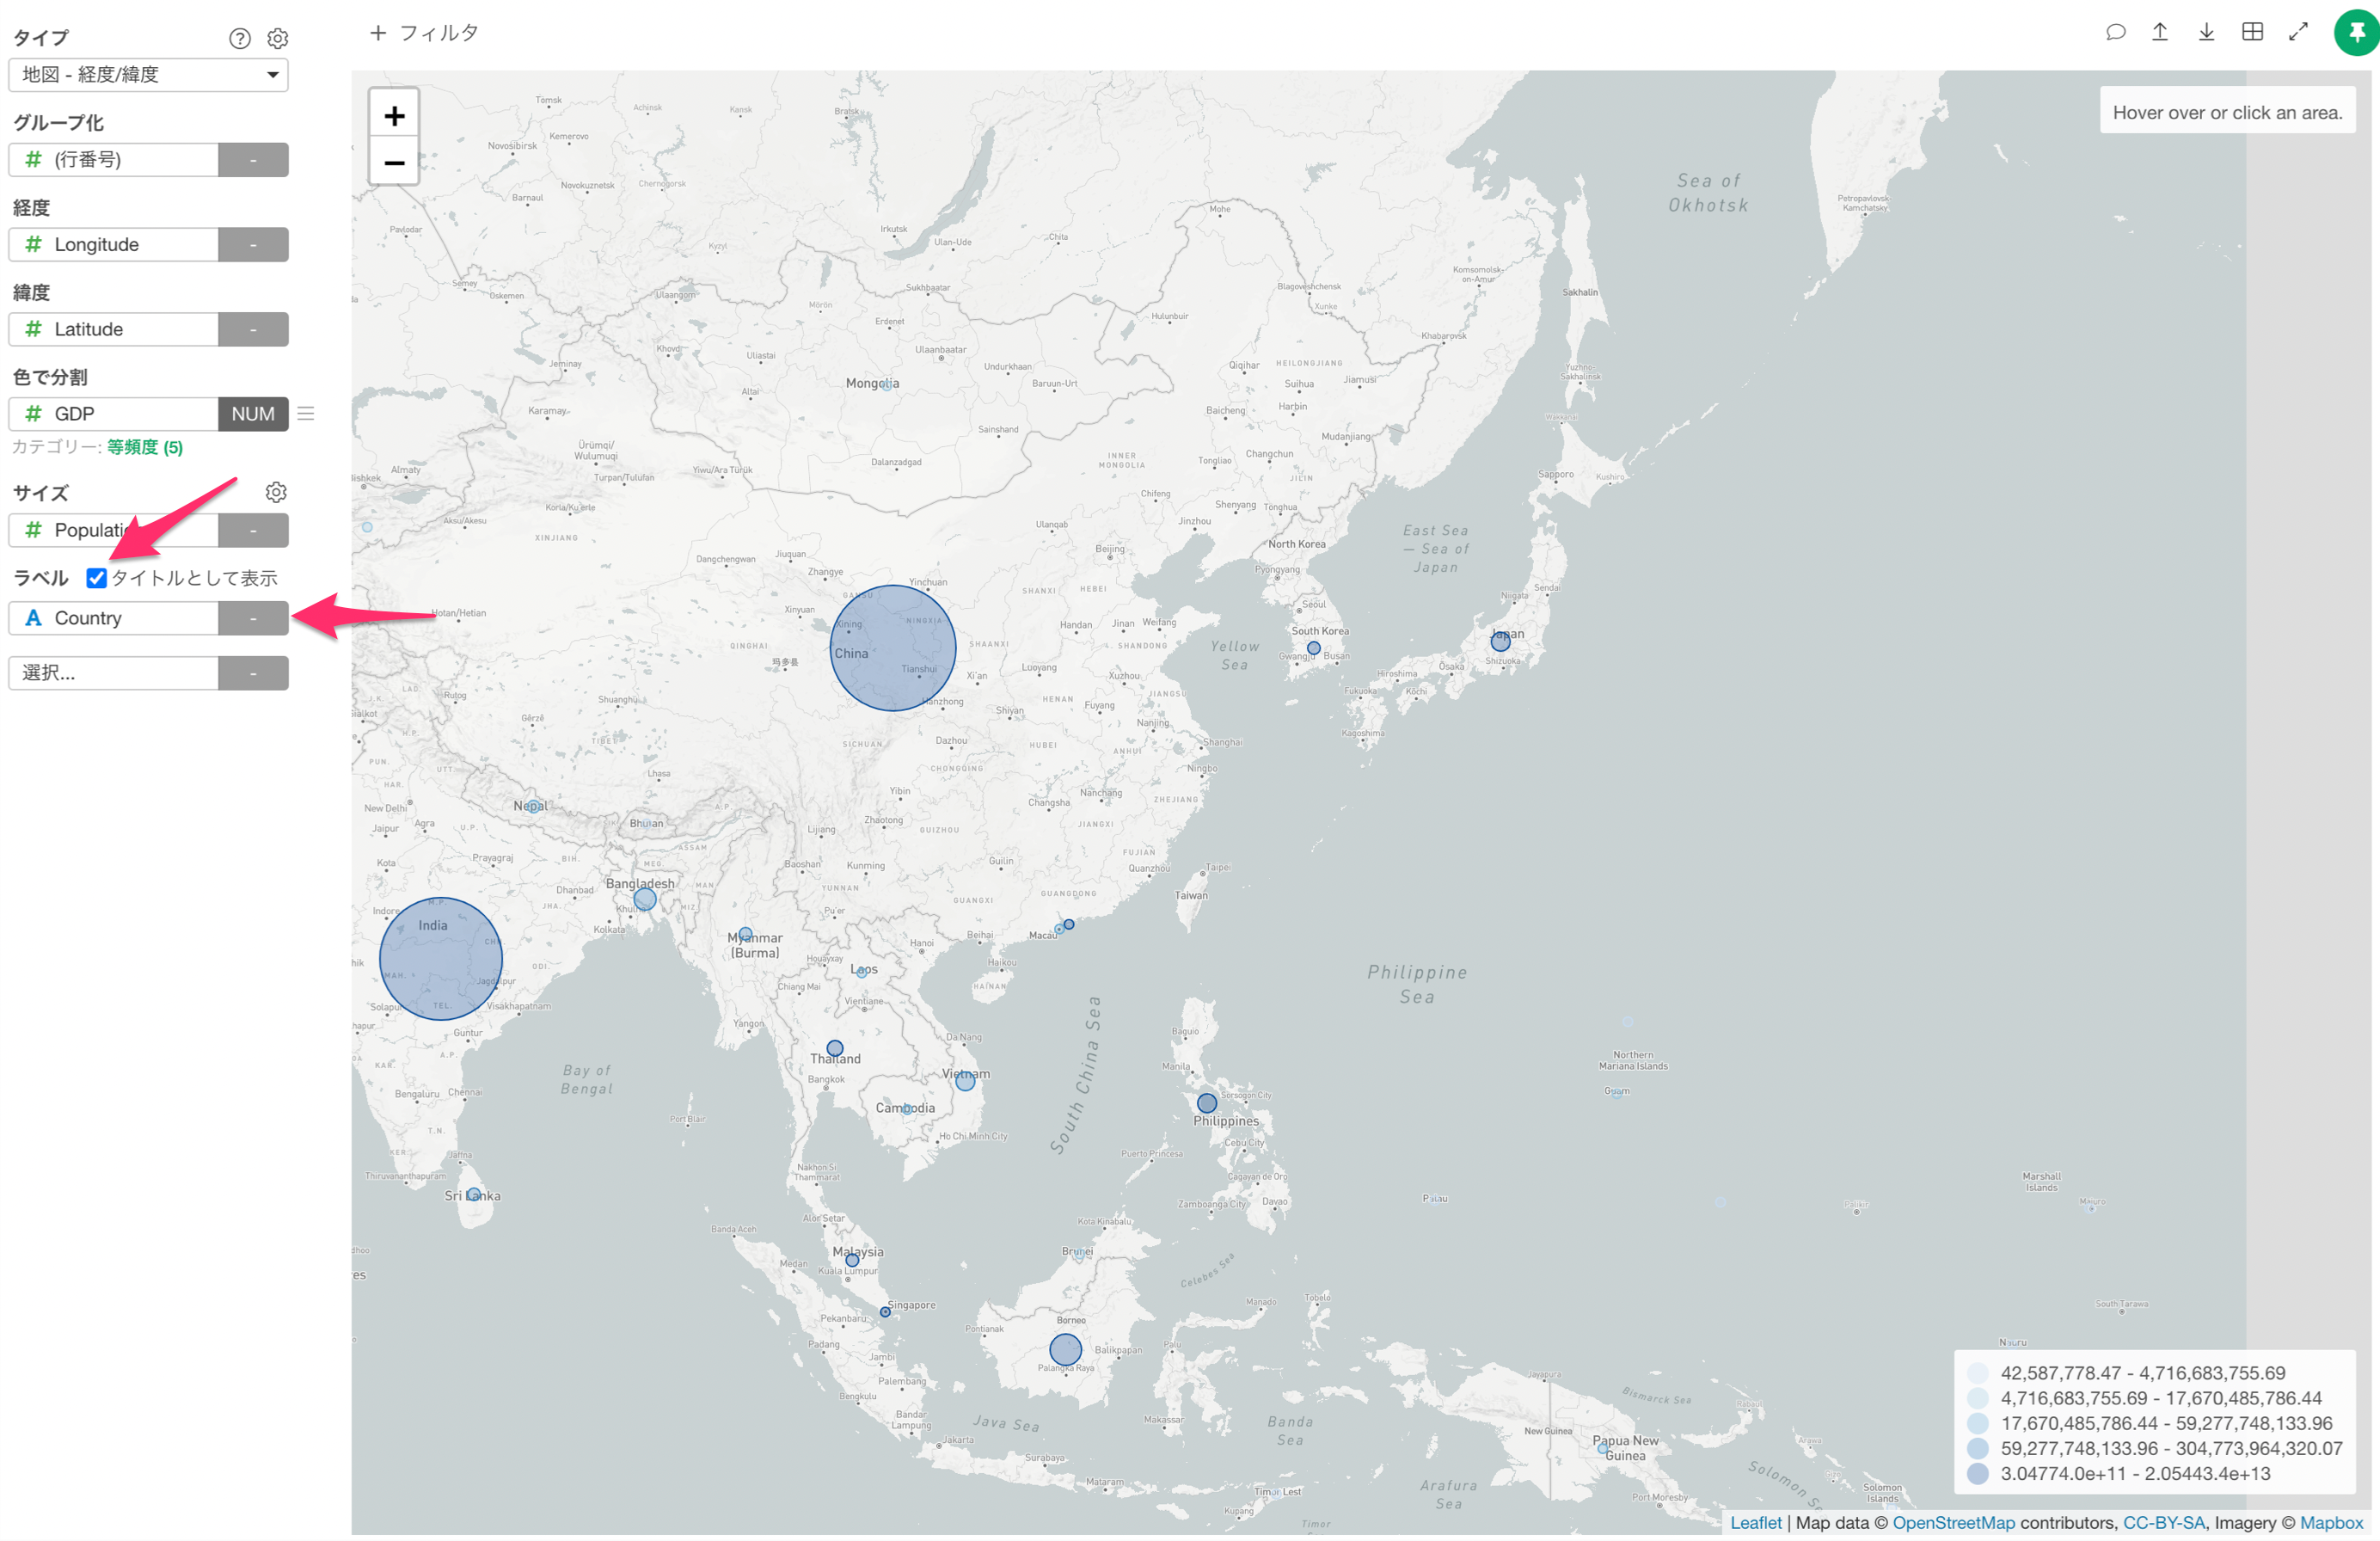Open the '等頻度 (5)' category link
This screenshot has height=1541, width=2380.
click(145, 447)
